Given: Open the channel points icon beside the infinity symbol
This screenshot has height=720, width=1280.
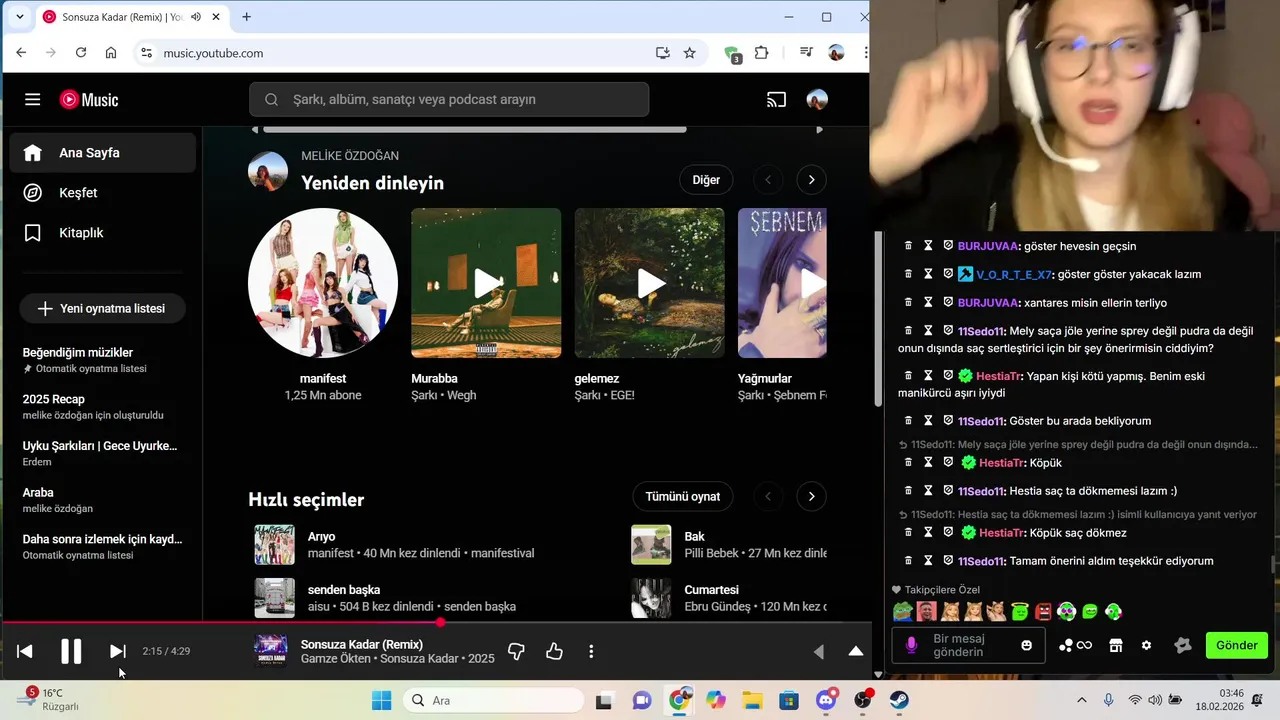Looking at the screenshot, I should click(1066, 645).
